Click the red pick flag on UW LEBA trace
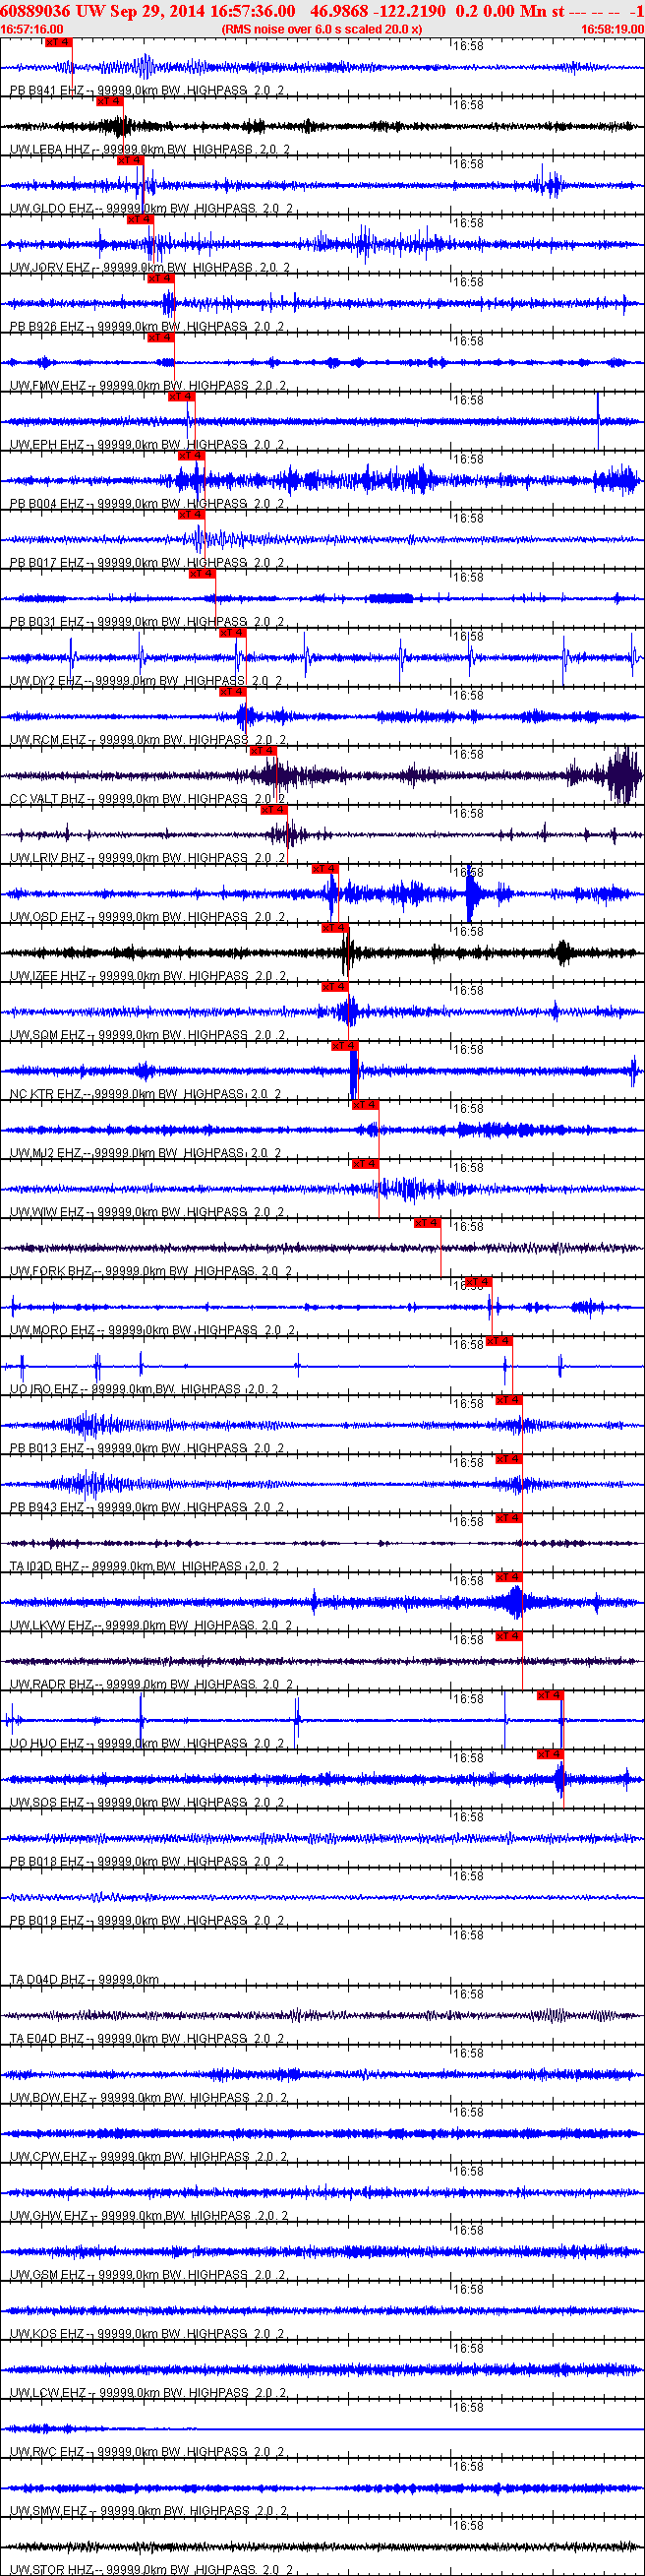645x2576 pixels. click(109, 101)
